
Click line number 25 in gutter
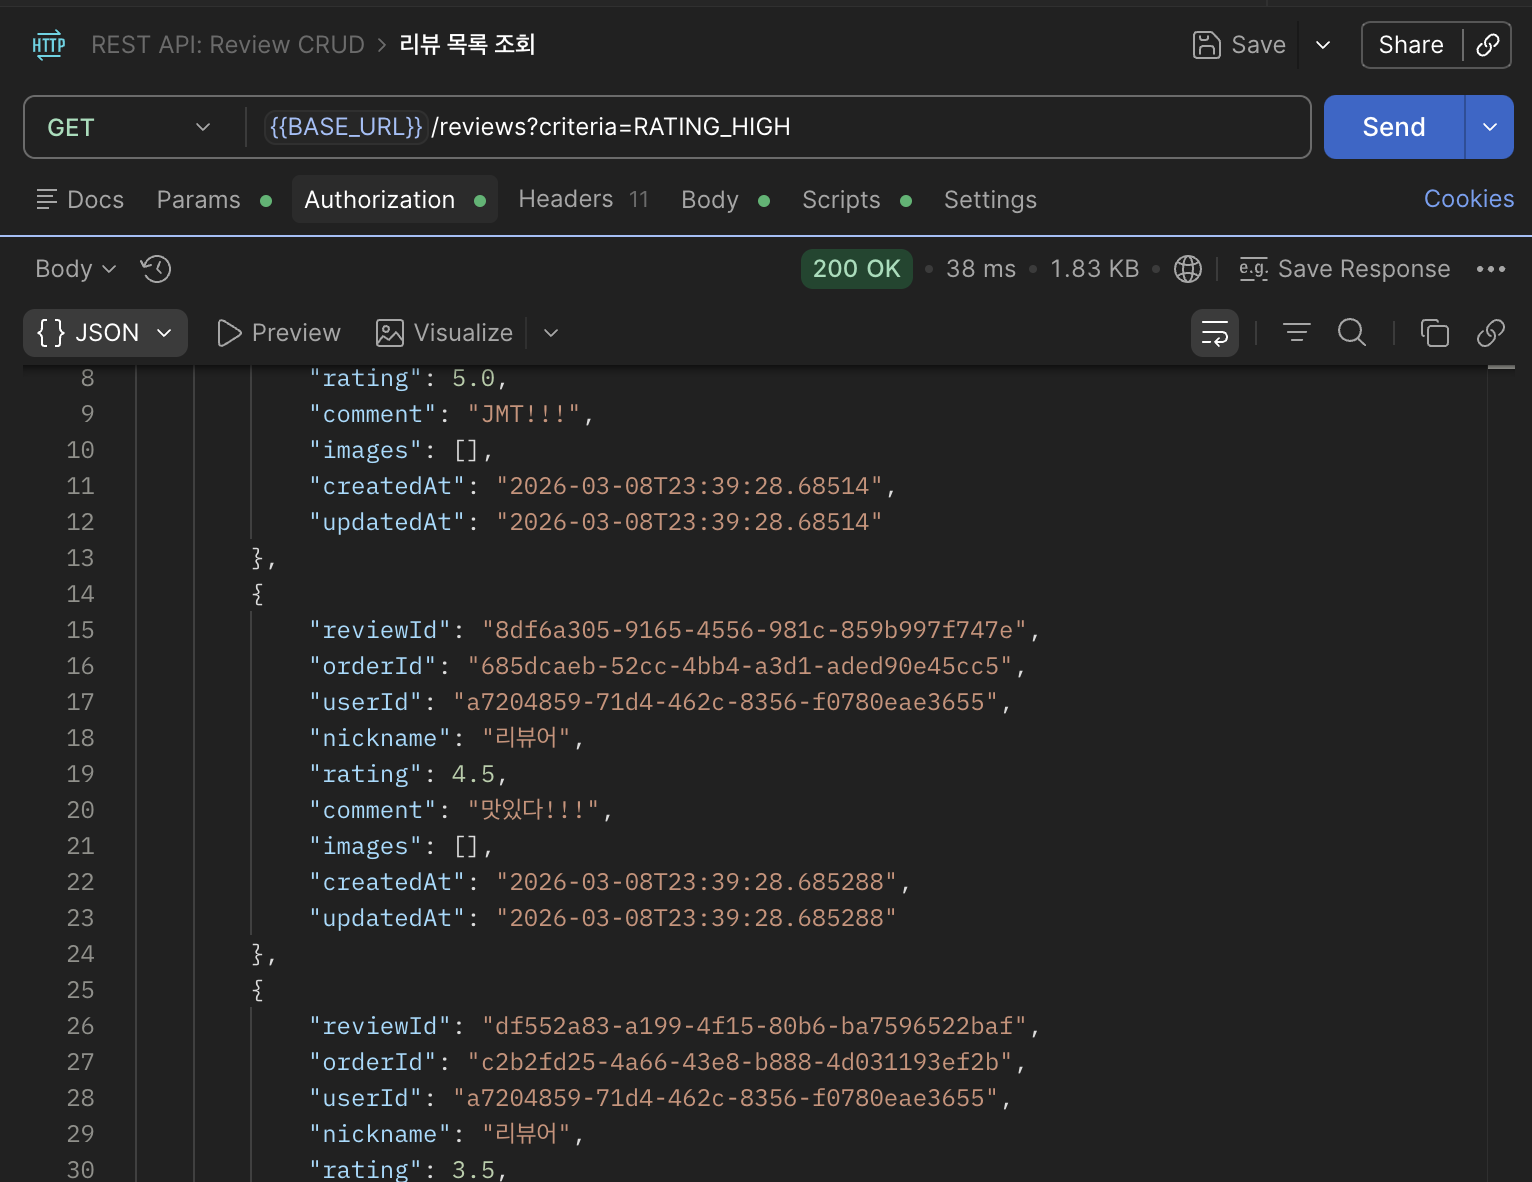(x=80, y=990)
